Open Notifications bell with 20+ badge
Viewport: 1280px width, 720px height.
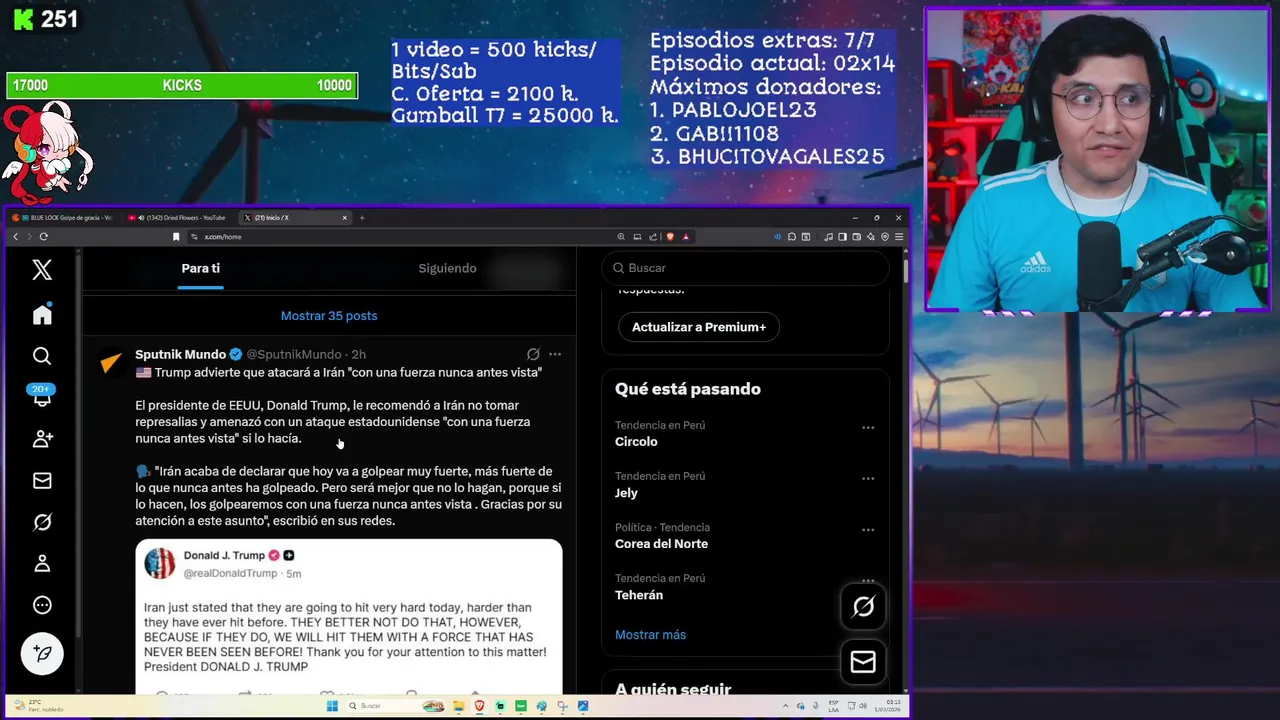pos(42,396)
